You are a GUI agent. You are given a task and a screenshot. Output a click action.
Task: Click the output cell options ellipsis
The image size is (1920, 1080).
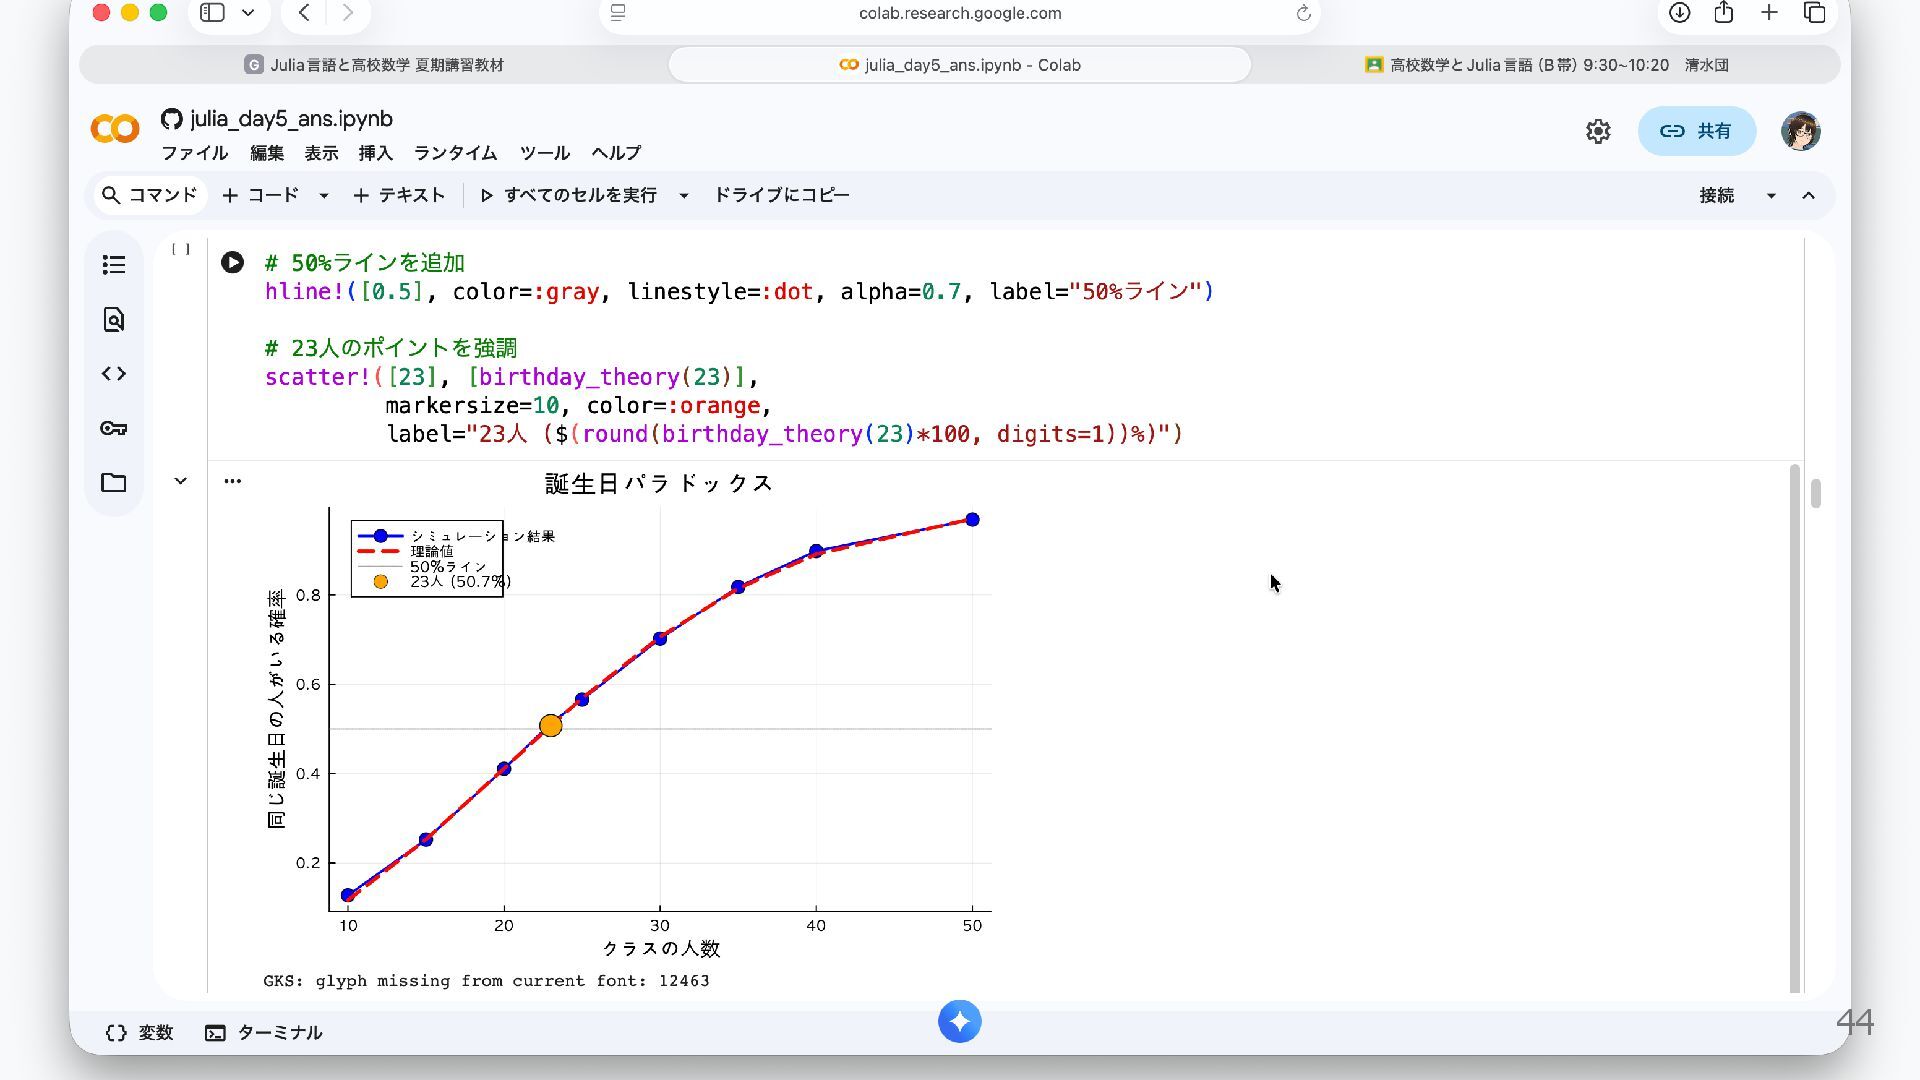coord(233,481)
